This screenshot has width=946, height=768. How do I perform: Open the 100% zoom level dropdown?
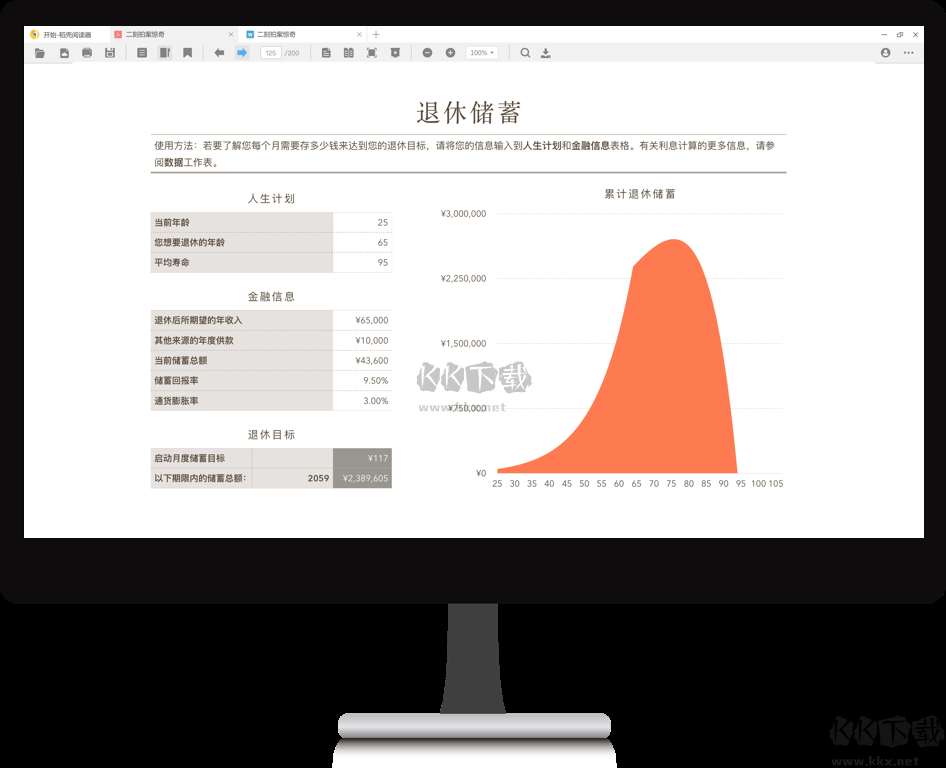pyautogui.click(x=480, y=53)
